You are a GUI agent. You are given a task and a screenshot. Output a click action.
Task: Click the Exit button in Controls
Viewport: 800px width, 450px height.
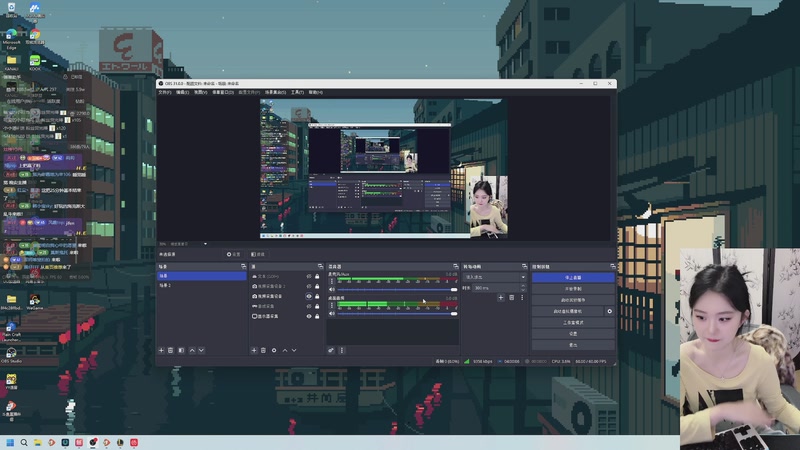pos(573,345)
